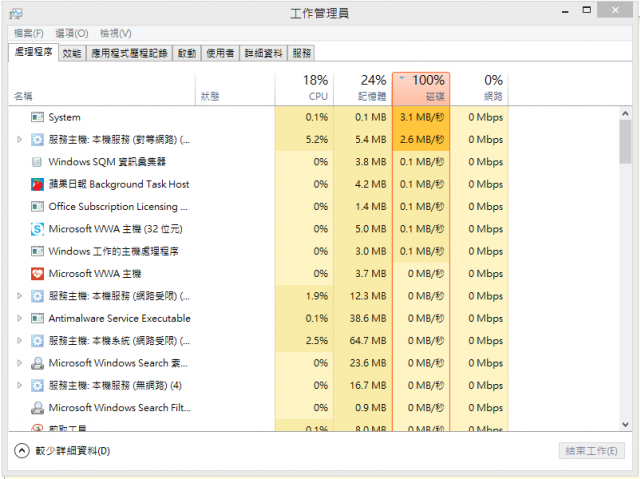The image size is (640, 479).
Task: Click the red heart Microsoft WWA 主機 icon
Action: point(37,273)
